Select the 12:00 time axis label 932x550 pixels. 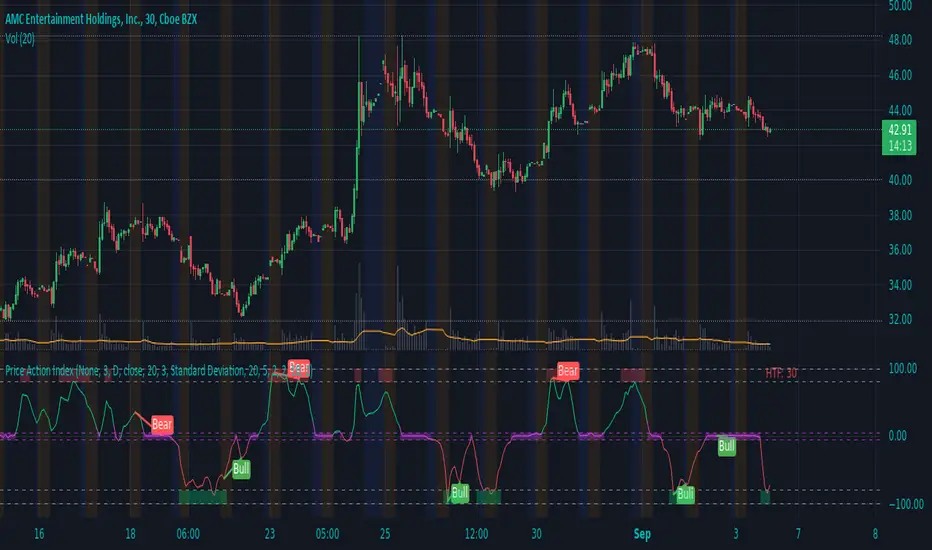pyautogui.click(x=476, y=533)
